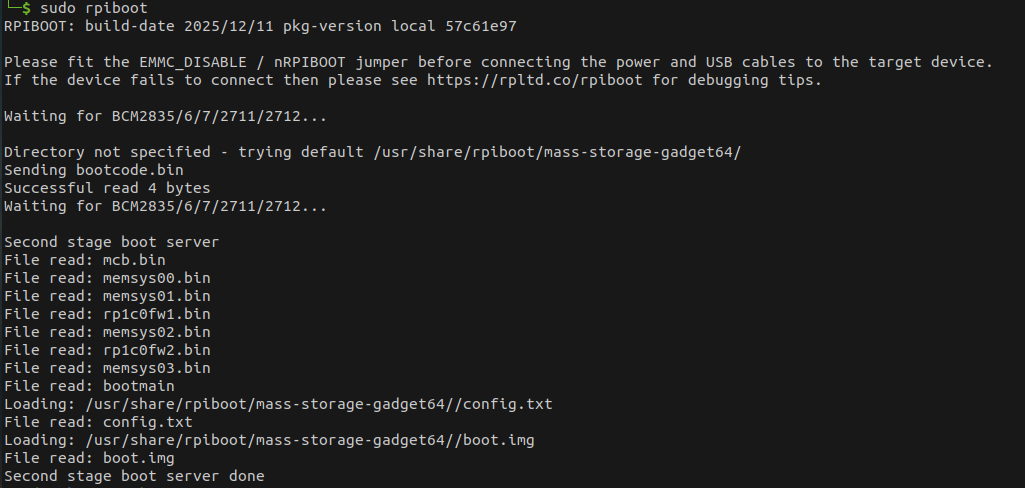1025x488 pixels.
Task: Click the RPIBOOT build-date version line
Action: pos(260,25)
